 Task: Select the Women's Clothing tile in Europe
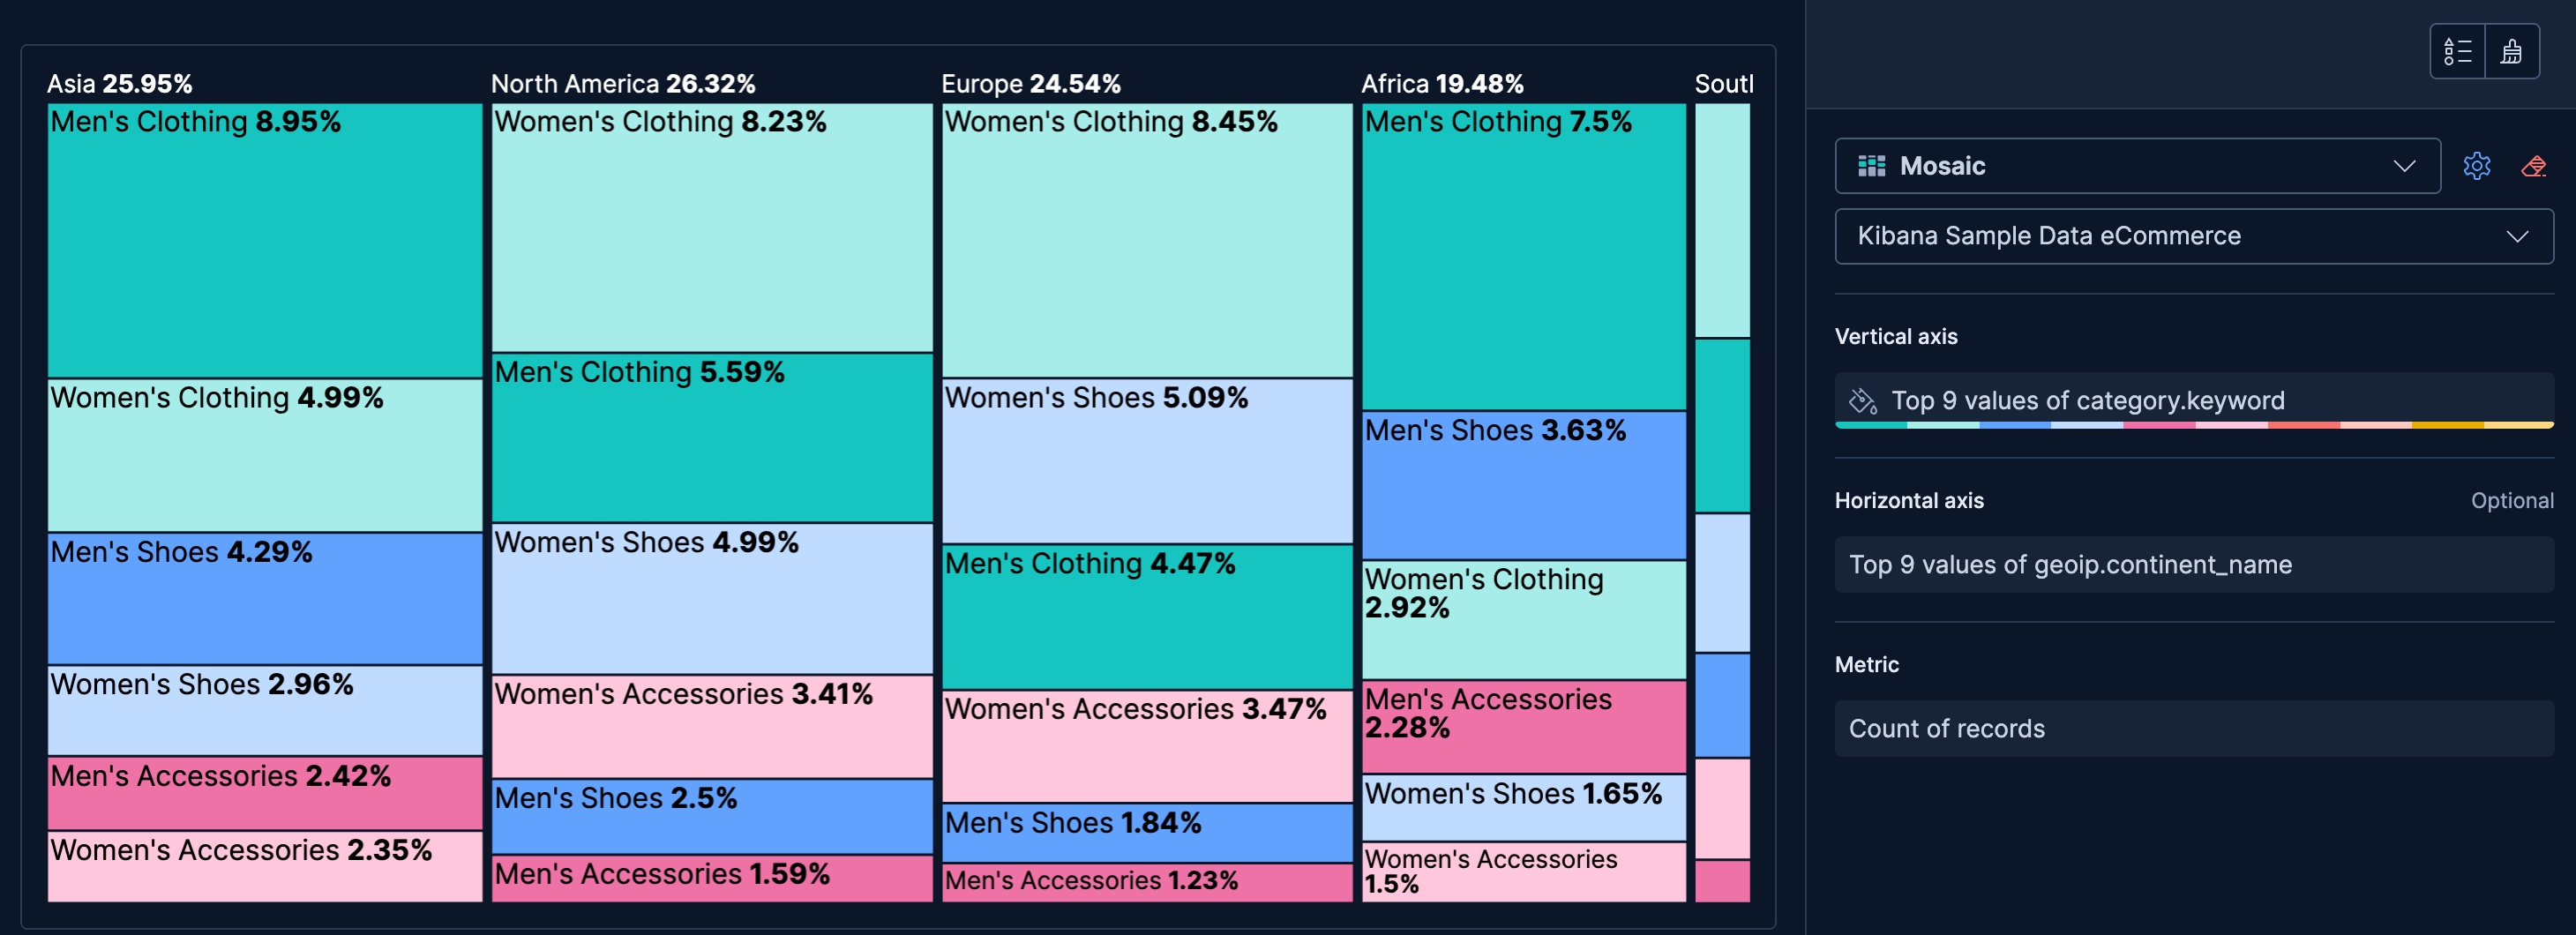[1146, 240]
